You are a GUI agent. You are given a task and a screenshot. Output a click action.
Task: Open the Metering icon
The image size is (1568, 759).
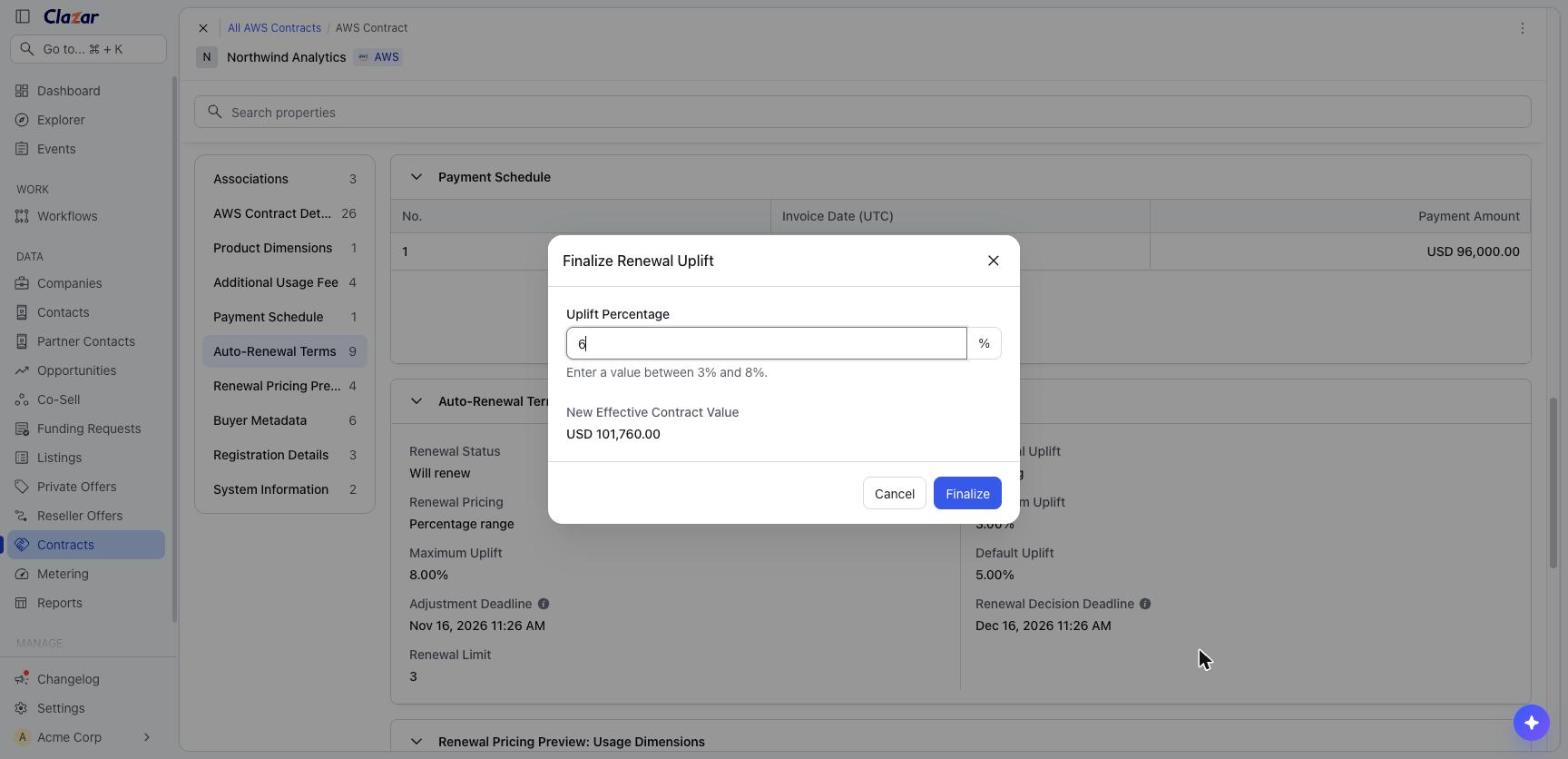coord(22,574)
